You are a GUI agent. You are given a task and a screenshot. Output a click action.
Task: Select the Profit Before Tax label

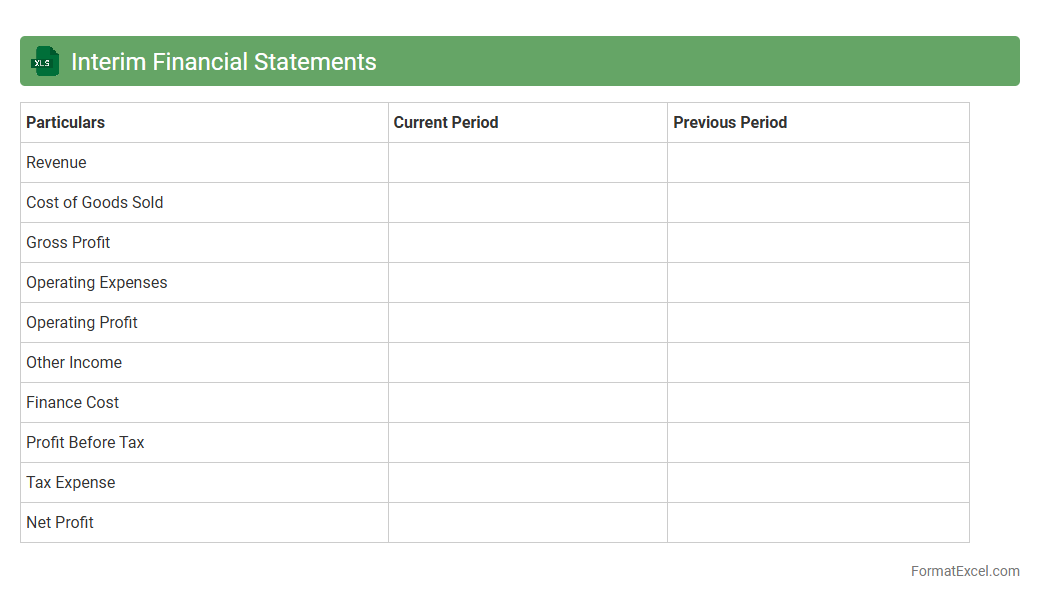85,443
